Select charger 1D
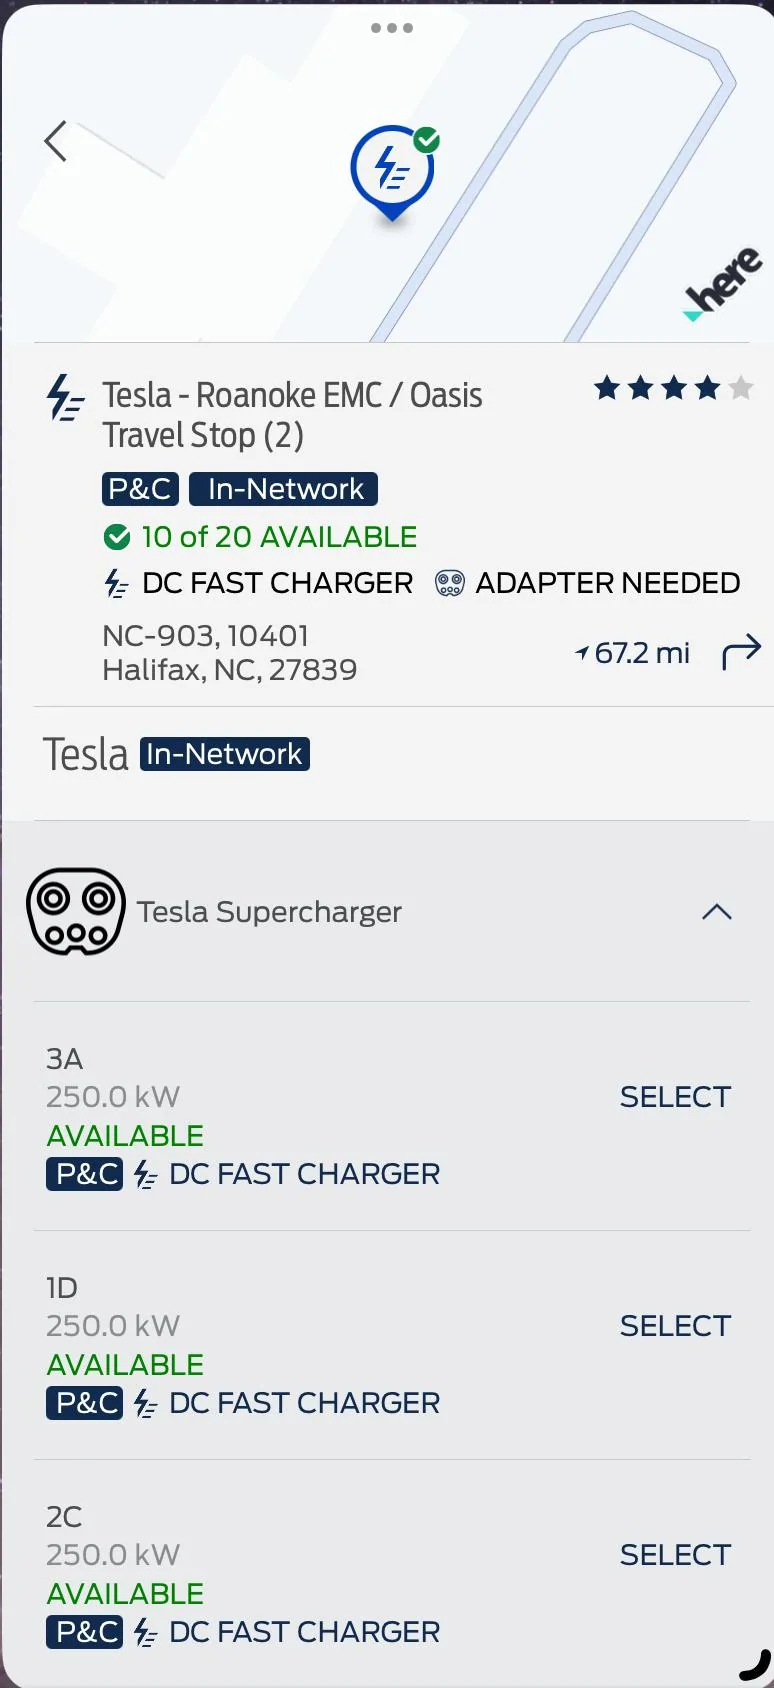774x1688 pixels. 675,1326
